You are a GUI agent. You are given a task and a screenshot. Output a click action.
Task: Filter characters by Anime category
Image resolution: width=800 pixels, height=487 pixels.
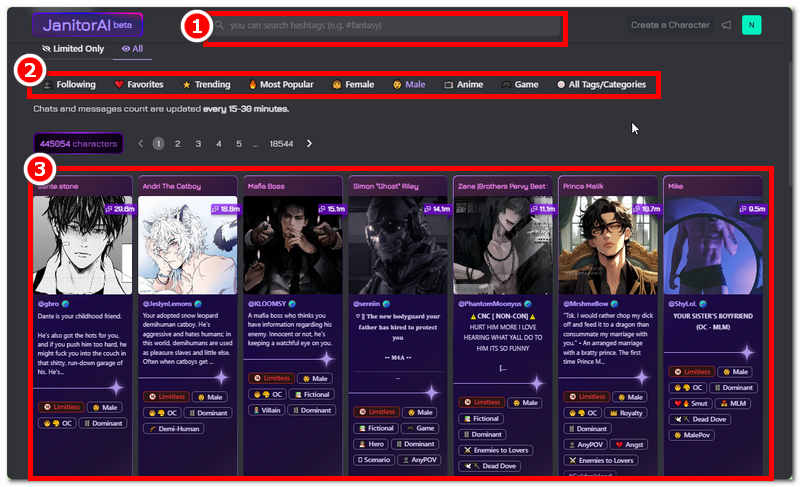[x=463, y=85]
